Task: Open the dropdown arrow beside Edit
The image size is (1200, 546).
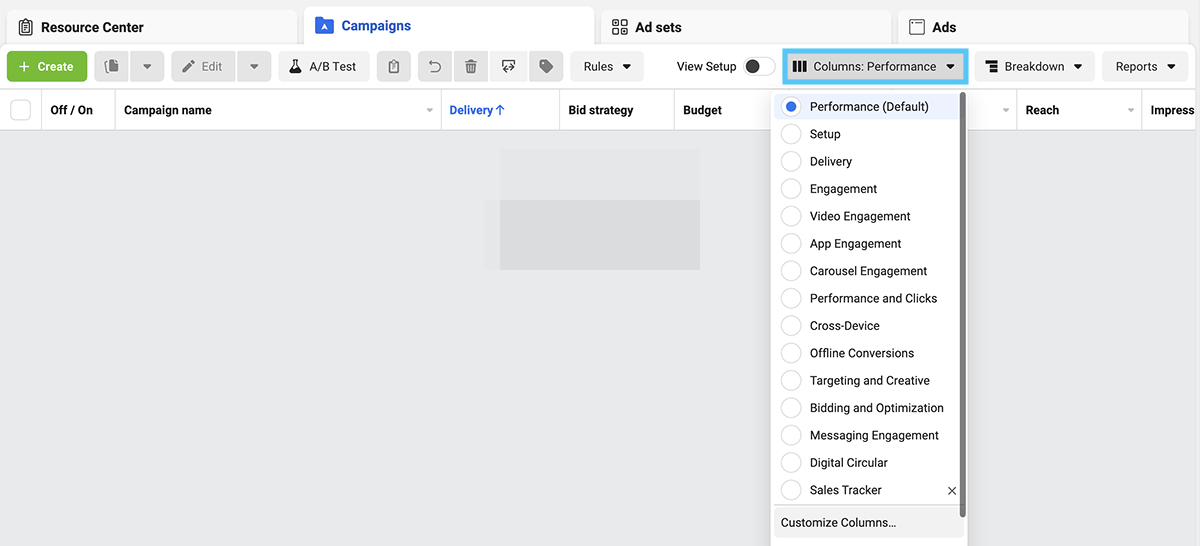Action: click(254, 67)
